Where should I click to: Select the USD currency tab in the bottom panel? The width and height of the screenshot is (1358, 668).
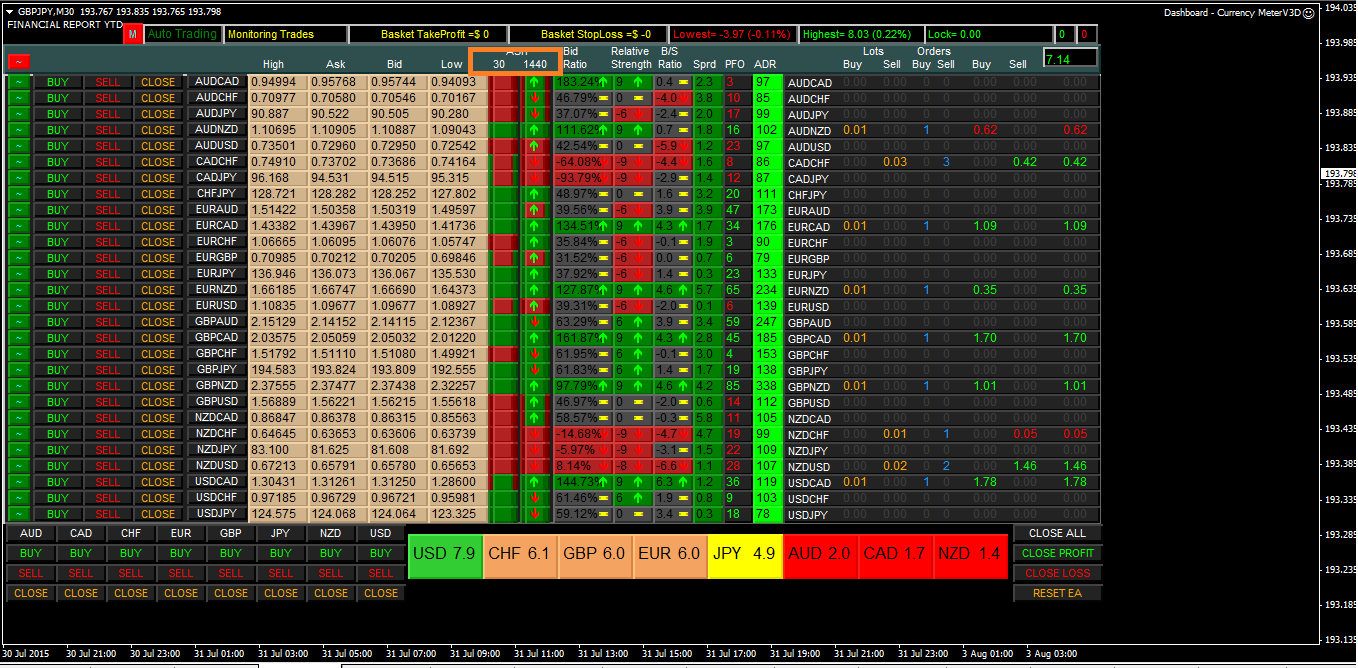(x=381, y=533)
